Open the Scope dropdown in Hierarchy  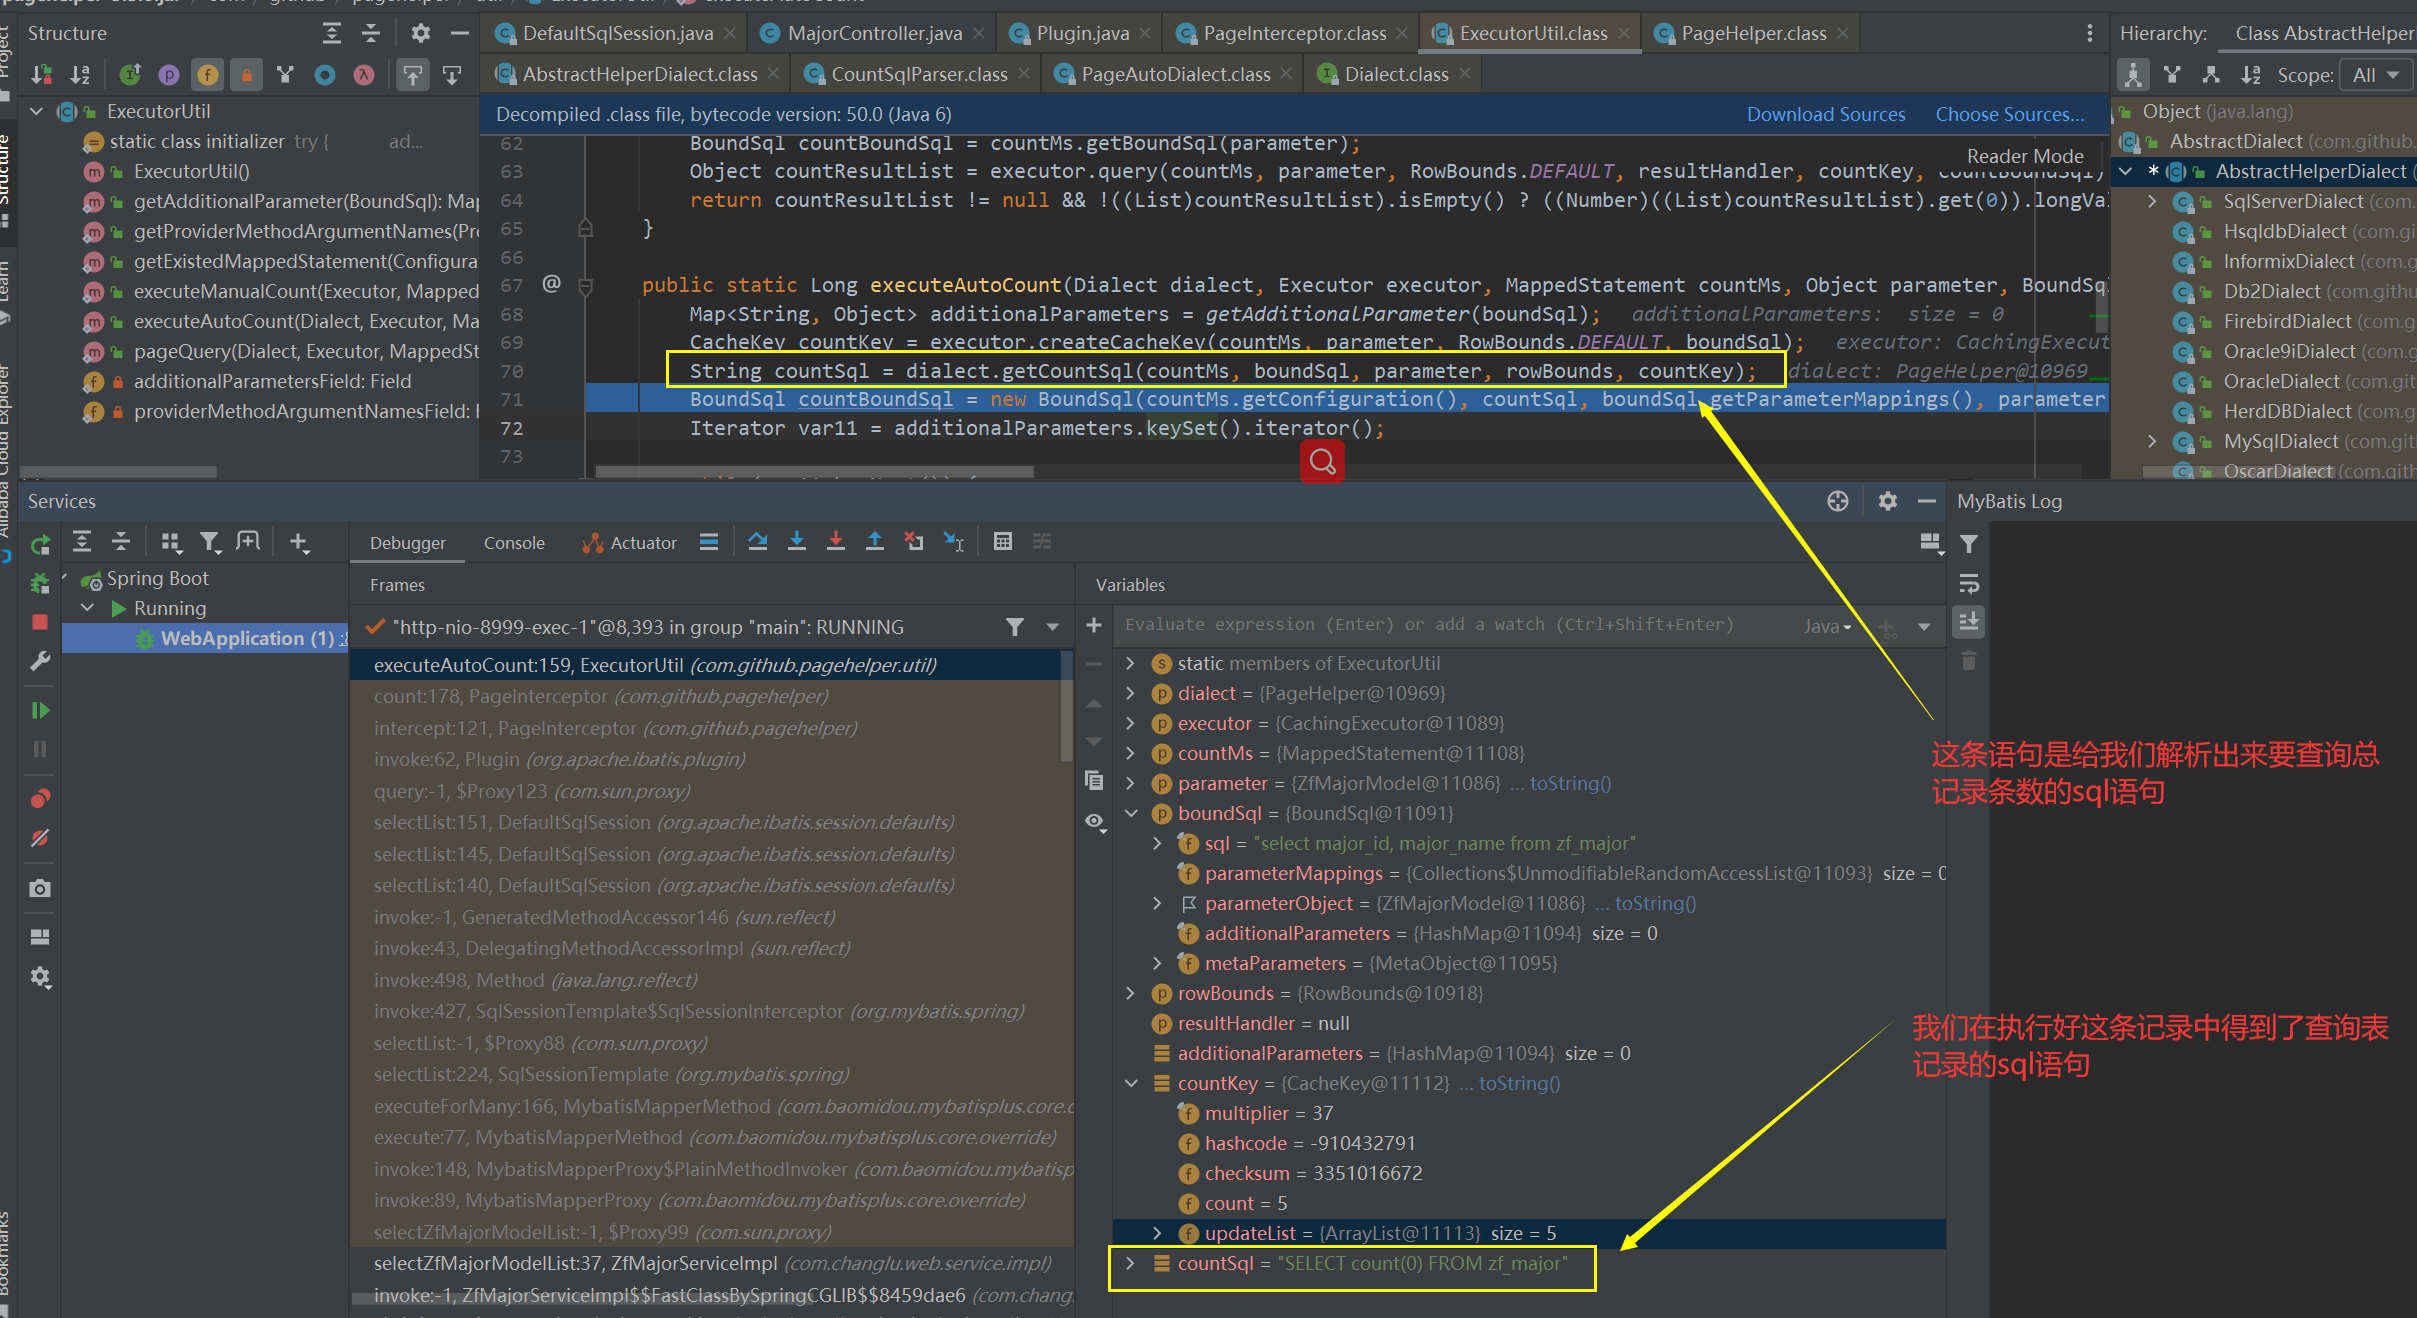pos(2376,75)
